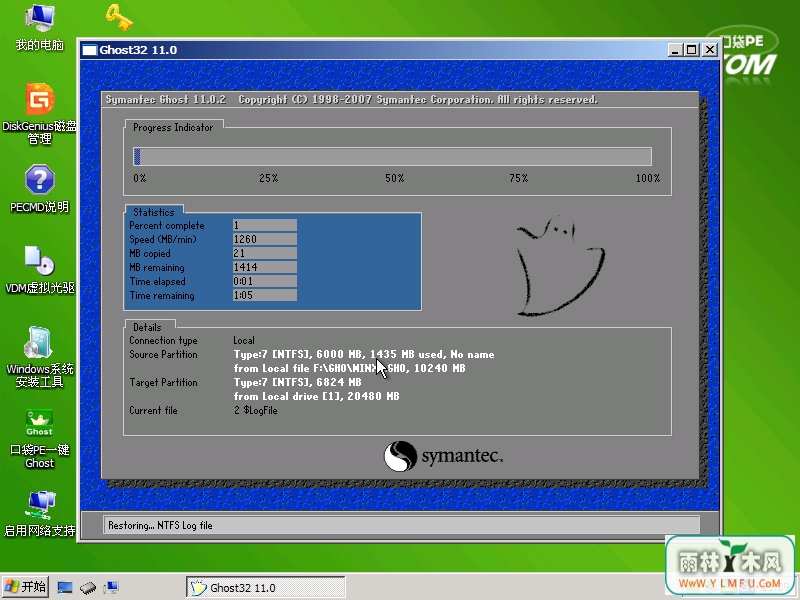Minimize the Ghost32 11.0 window

(676, 50)
